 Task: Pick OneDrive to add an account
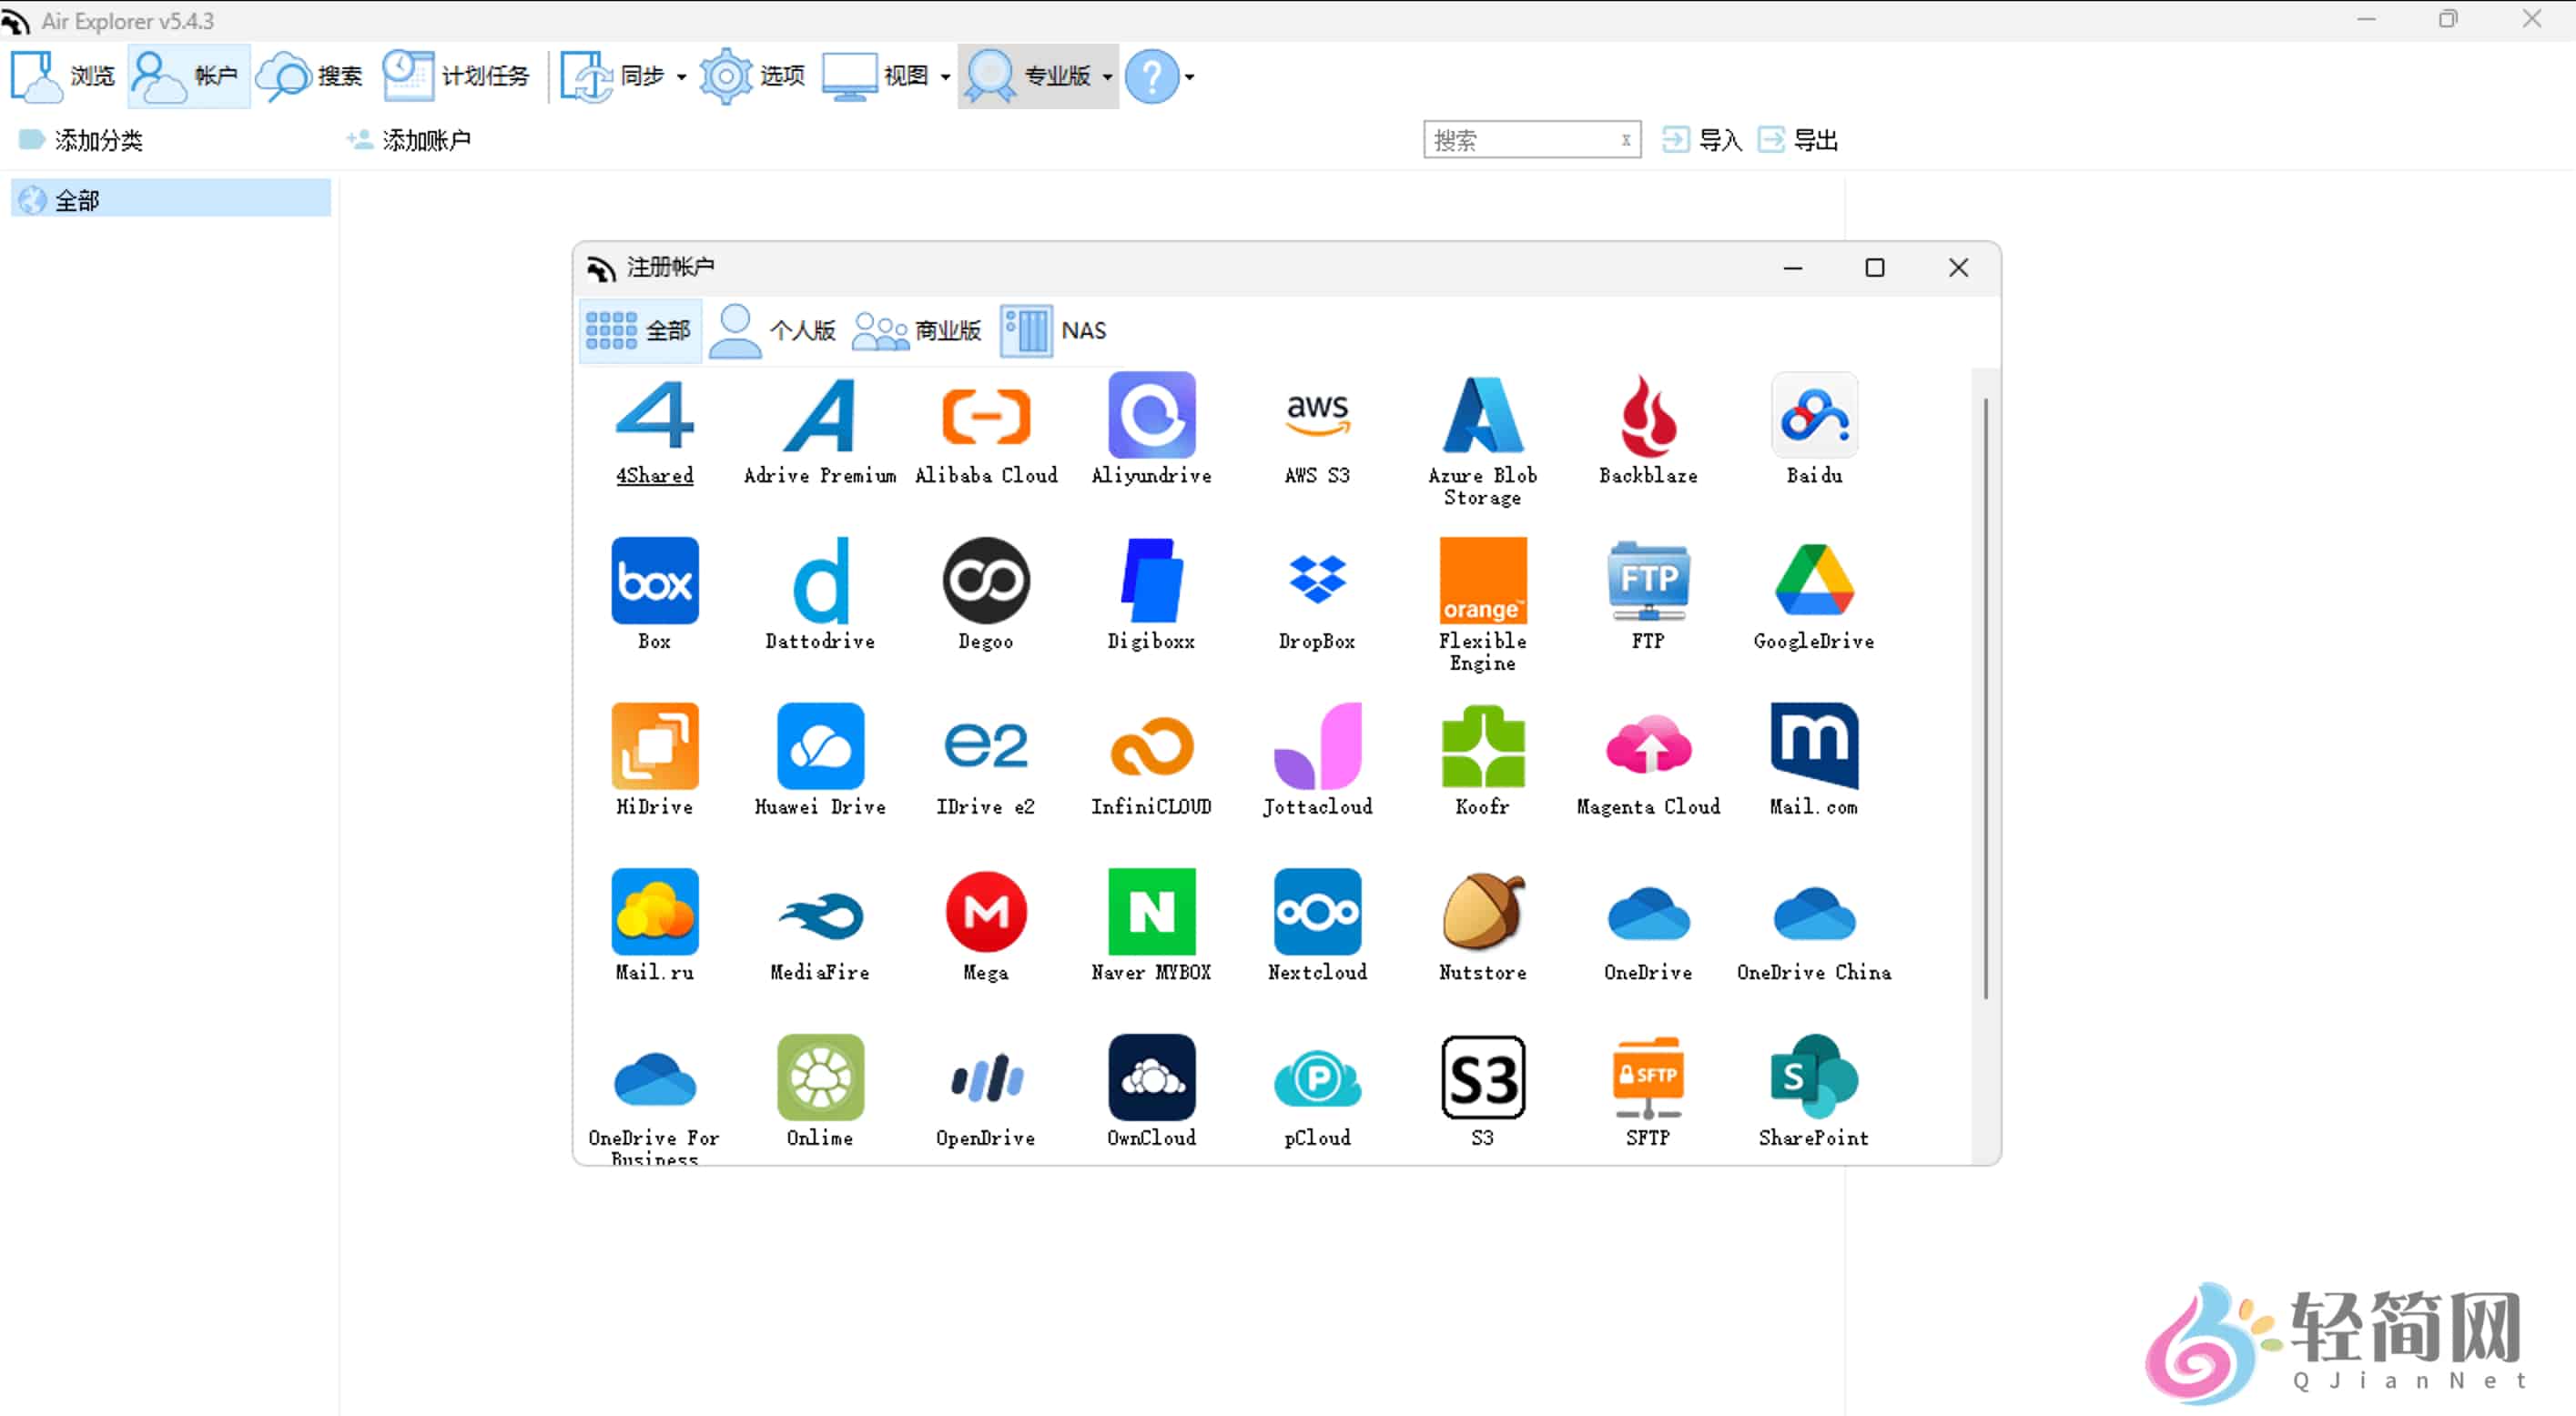(x=1647, y=925)
